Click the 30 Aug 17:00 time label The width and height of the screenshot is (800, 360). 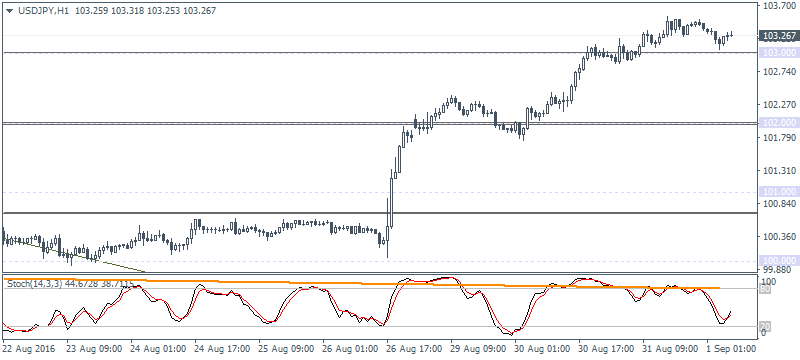tap(607, 349)
